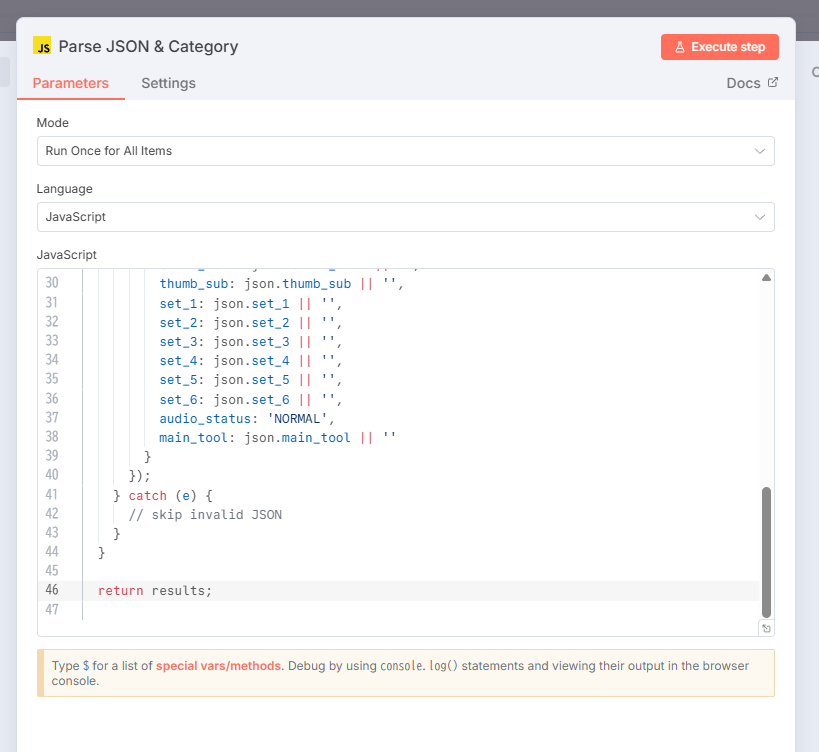Screen dimensions: 819x752
Task: Select the Parameters tab
Action: click(x=70, y=83)
